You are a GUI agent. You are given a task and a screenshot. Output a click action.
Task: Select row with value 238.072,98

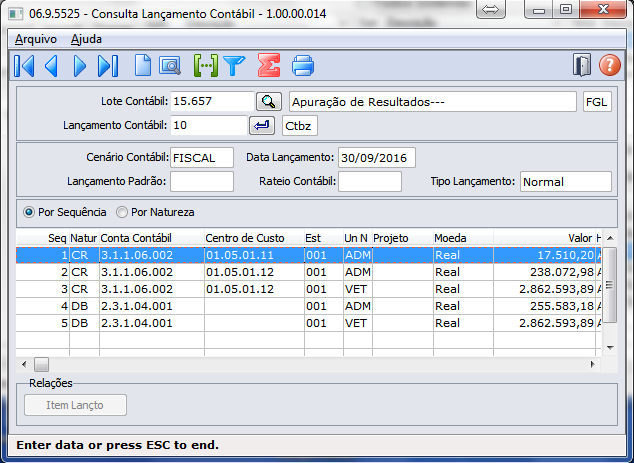(x=308, y=272)
